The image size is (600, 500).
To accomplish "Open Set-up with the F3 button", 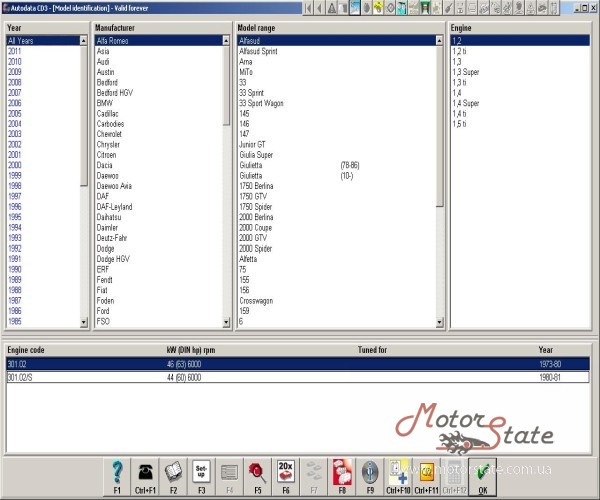I will [201, 477].
